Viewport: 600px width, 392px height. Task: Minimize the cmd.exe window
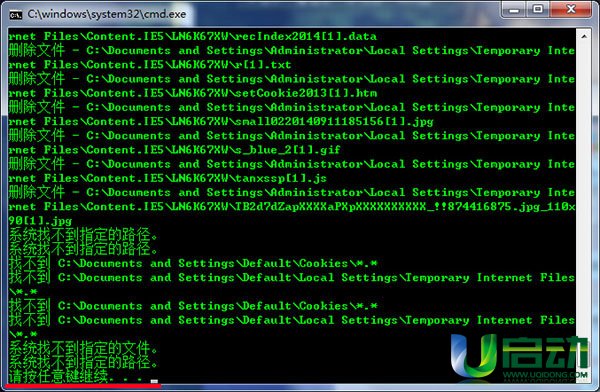(514, 10)
